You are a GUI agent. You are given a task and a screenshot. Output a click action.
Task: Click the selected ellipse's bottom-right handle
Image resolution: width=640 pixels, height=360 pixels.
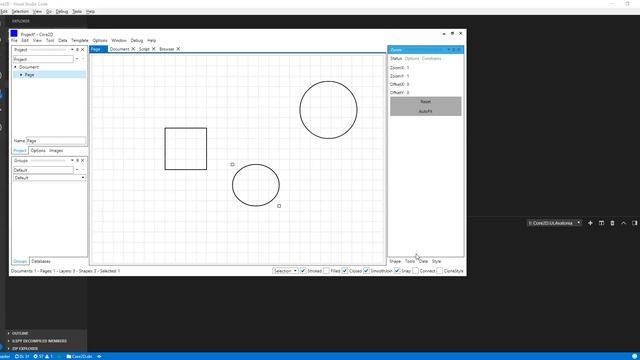pyautogui.click(x=279, y=206)
